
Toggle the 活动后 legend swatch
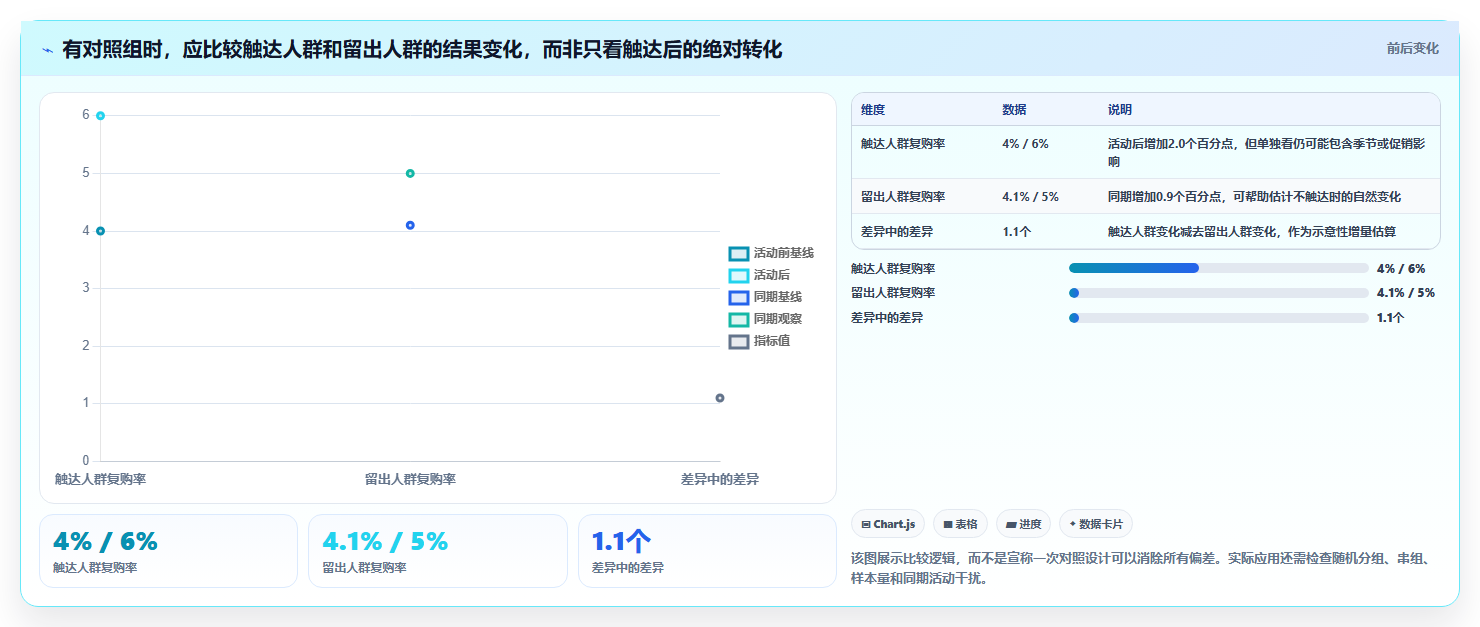coord(739,276)
